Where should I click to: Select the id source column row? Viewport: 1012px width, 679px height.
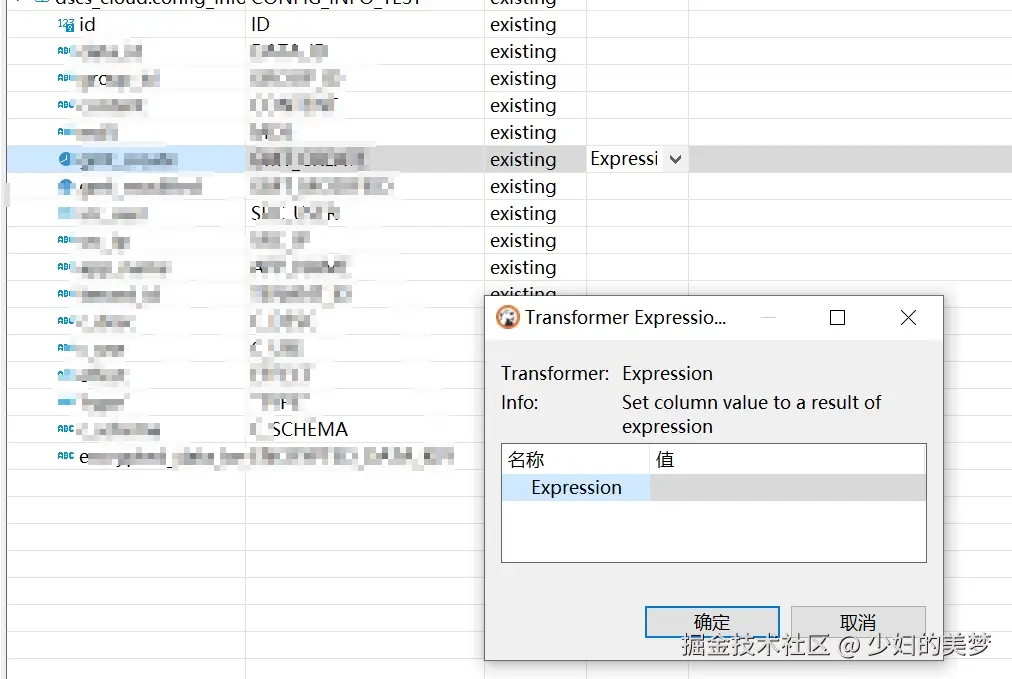click(88, 25)
